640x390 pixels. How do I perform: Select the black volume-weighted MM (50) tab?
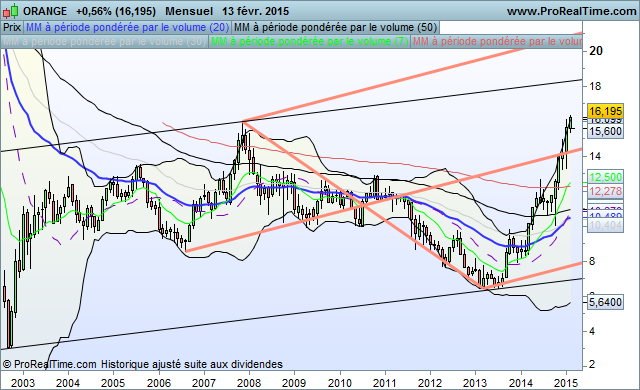tap(336, 27)
